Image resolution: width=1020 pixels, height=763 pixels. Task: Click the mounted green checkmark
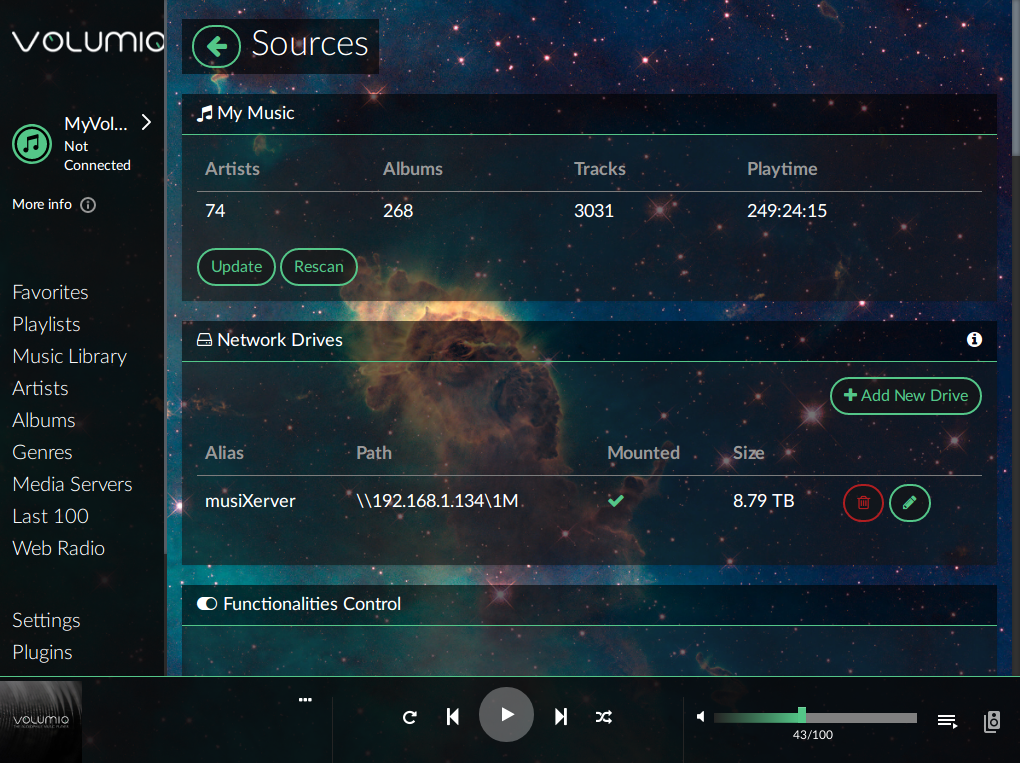616,501
